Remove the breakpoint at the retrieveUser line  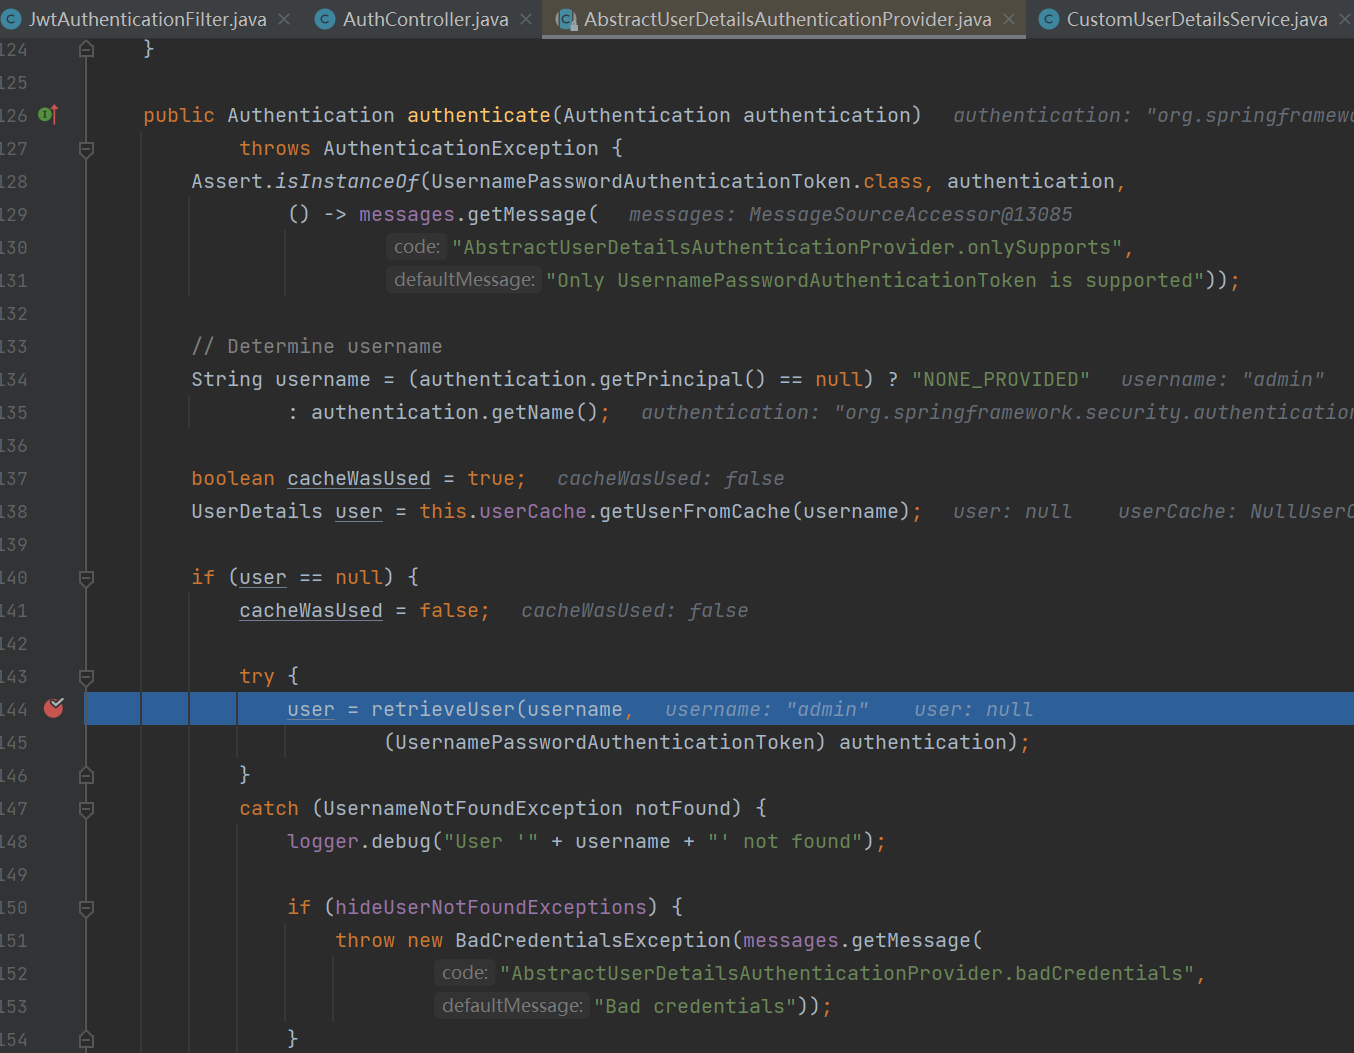[x=54, y=708]
